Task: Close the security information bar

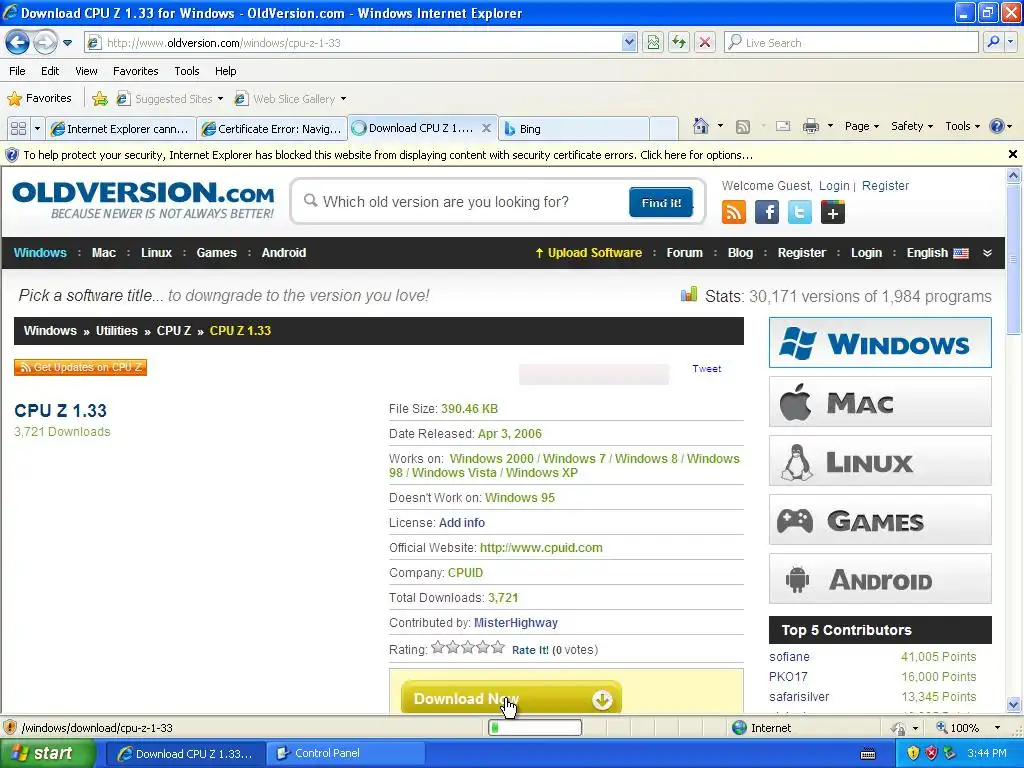Action: coord(1012,154)
